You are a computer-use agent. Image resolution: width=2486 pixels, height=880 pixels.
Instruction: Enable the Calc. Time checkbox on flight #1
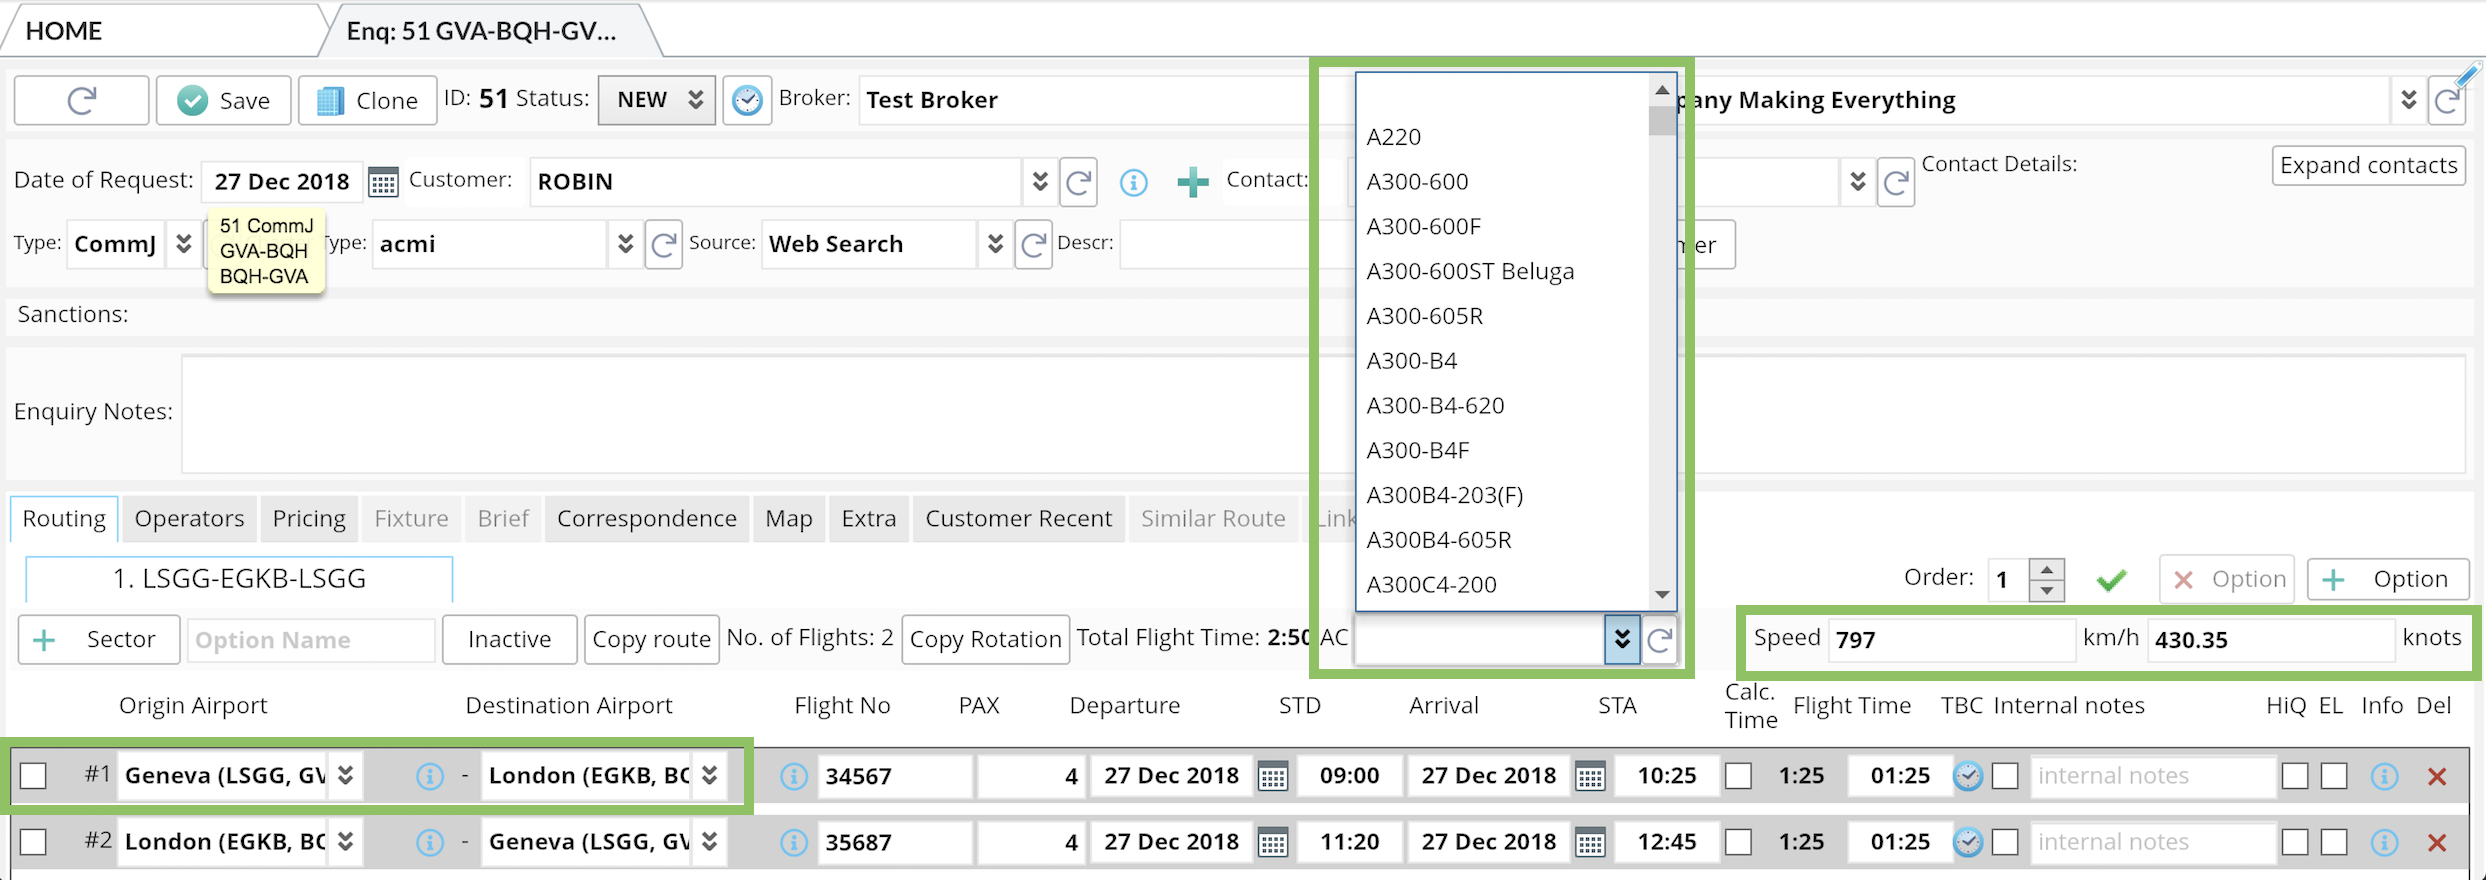pyautogui.click(x=1738, y=776)
